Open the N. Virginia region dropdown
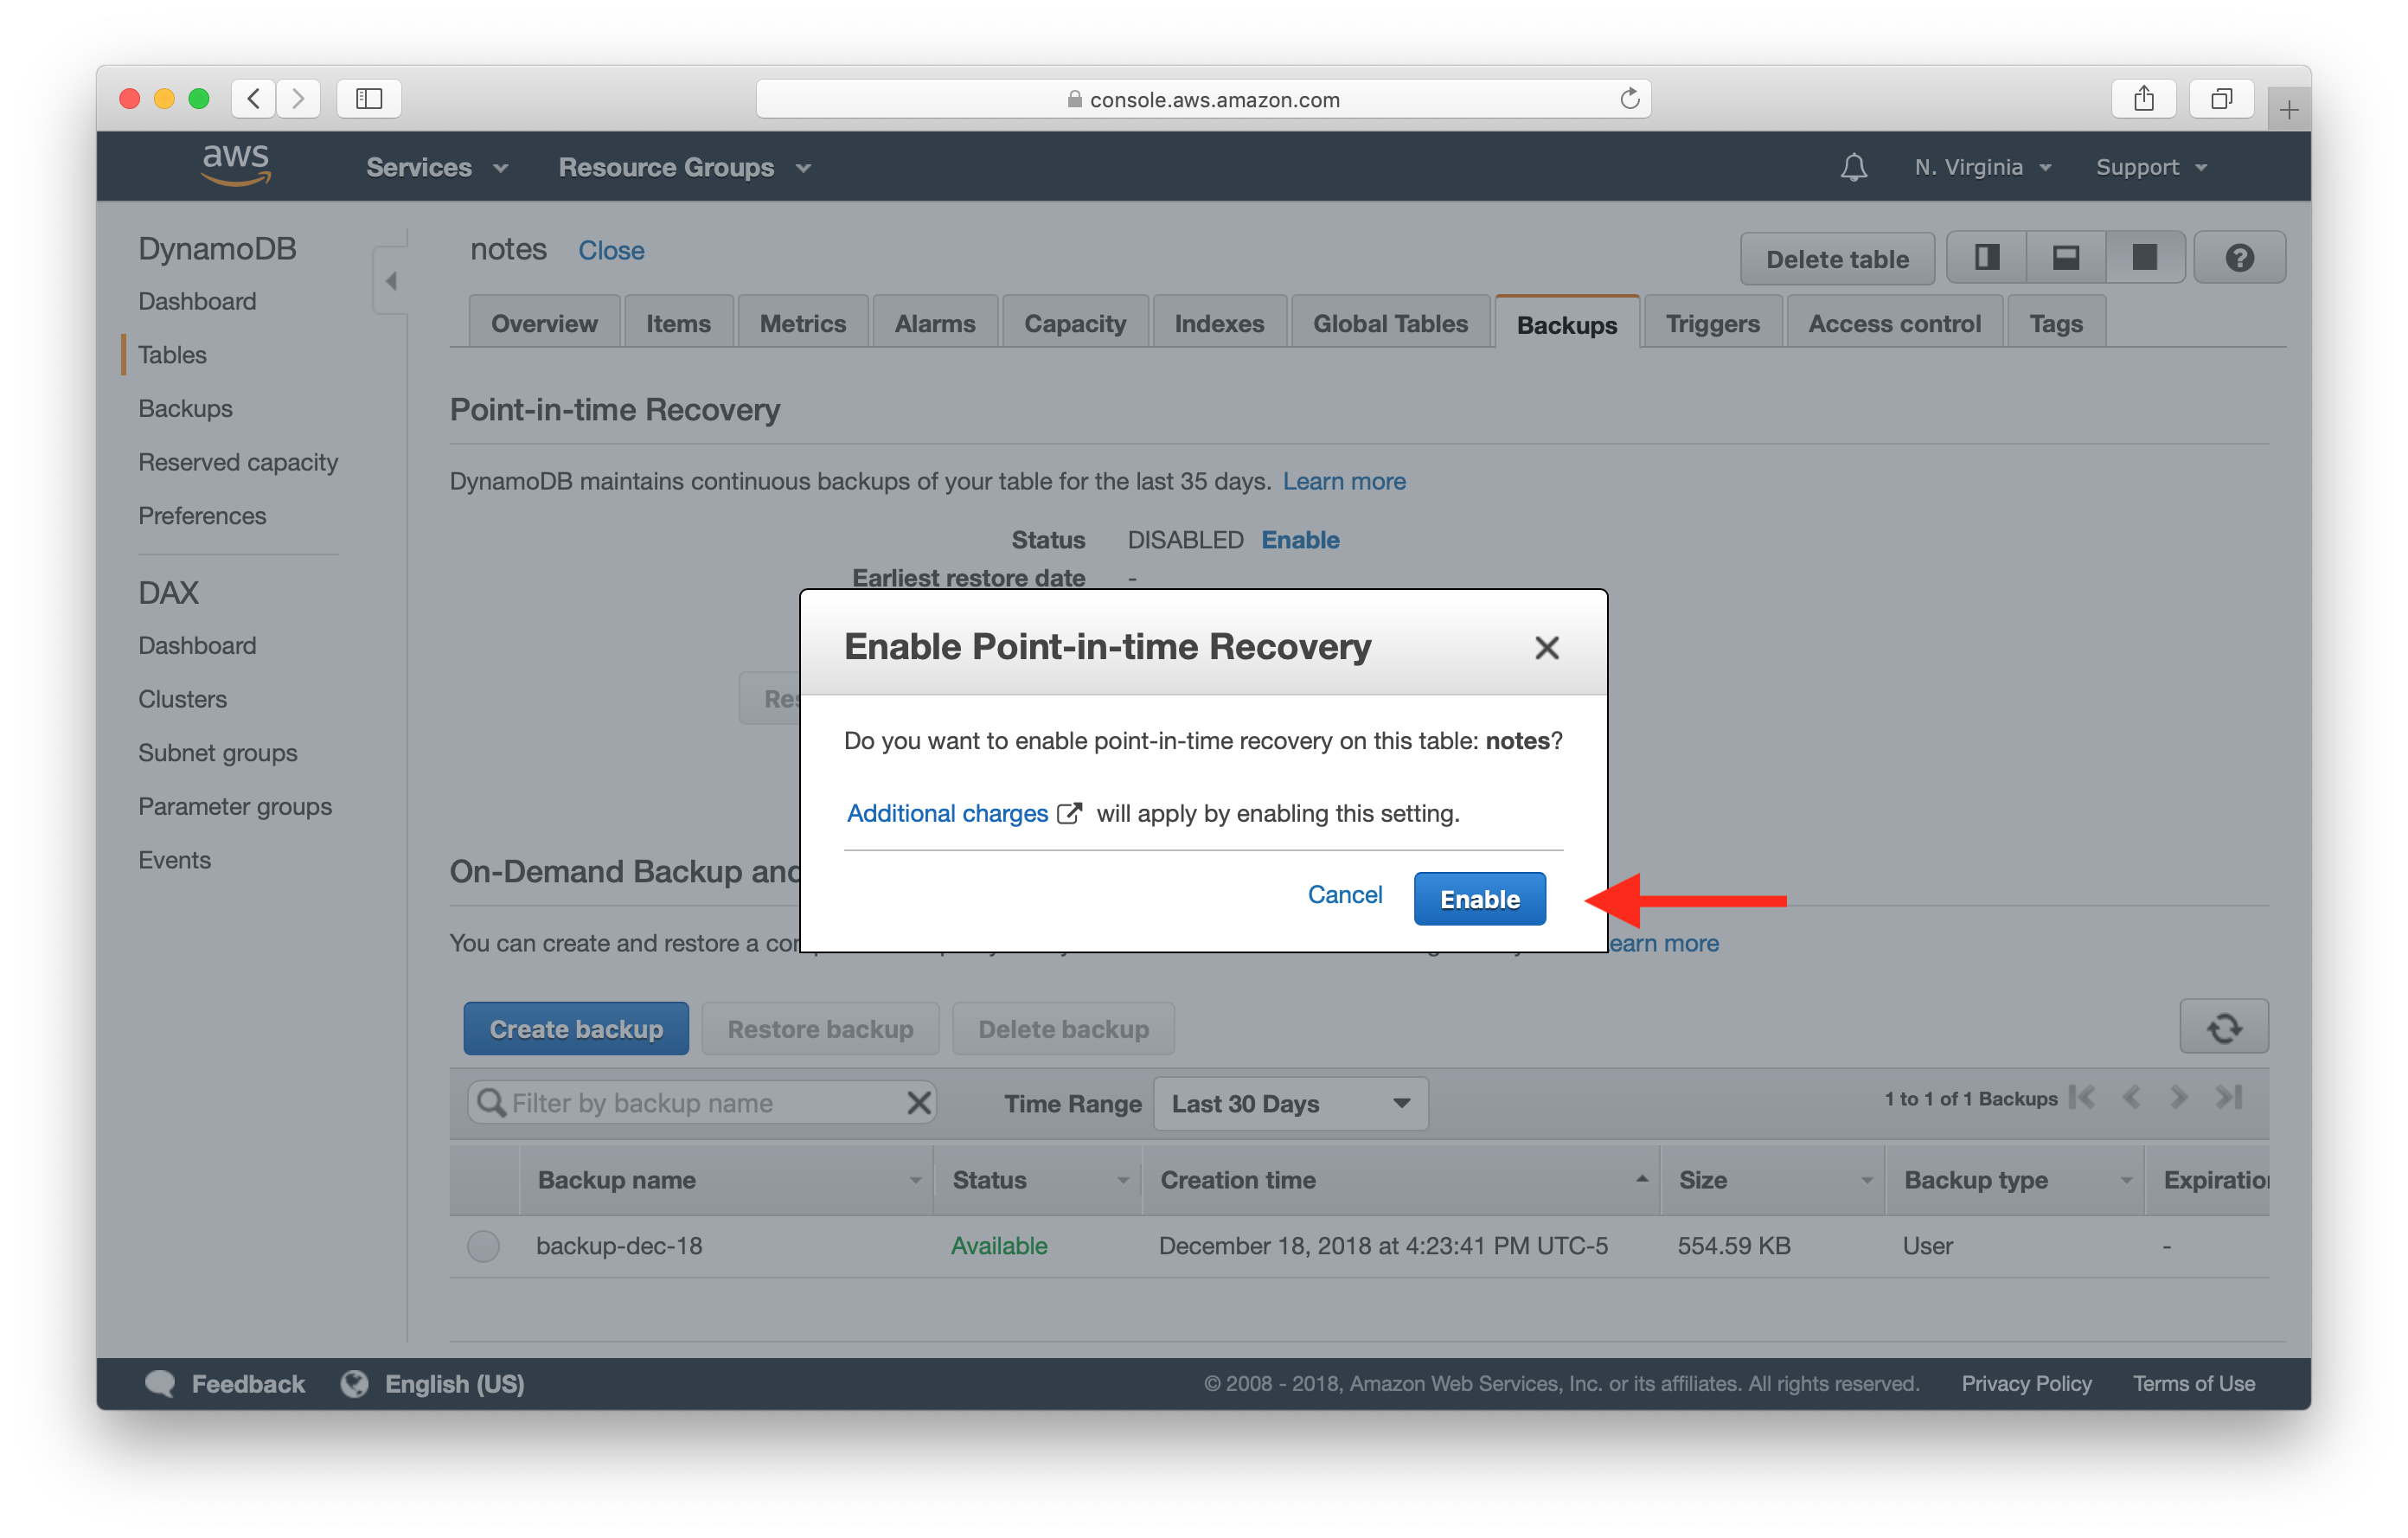The height and width of the screenshot is (1538, 2408). (1982, 167)
